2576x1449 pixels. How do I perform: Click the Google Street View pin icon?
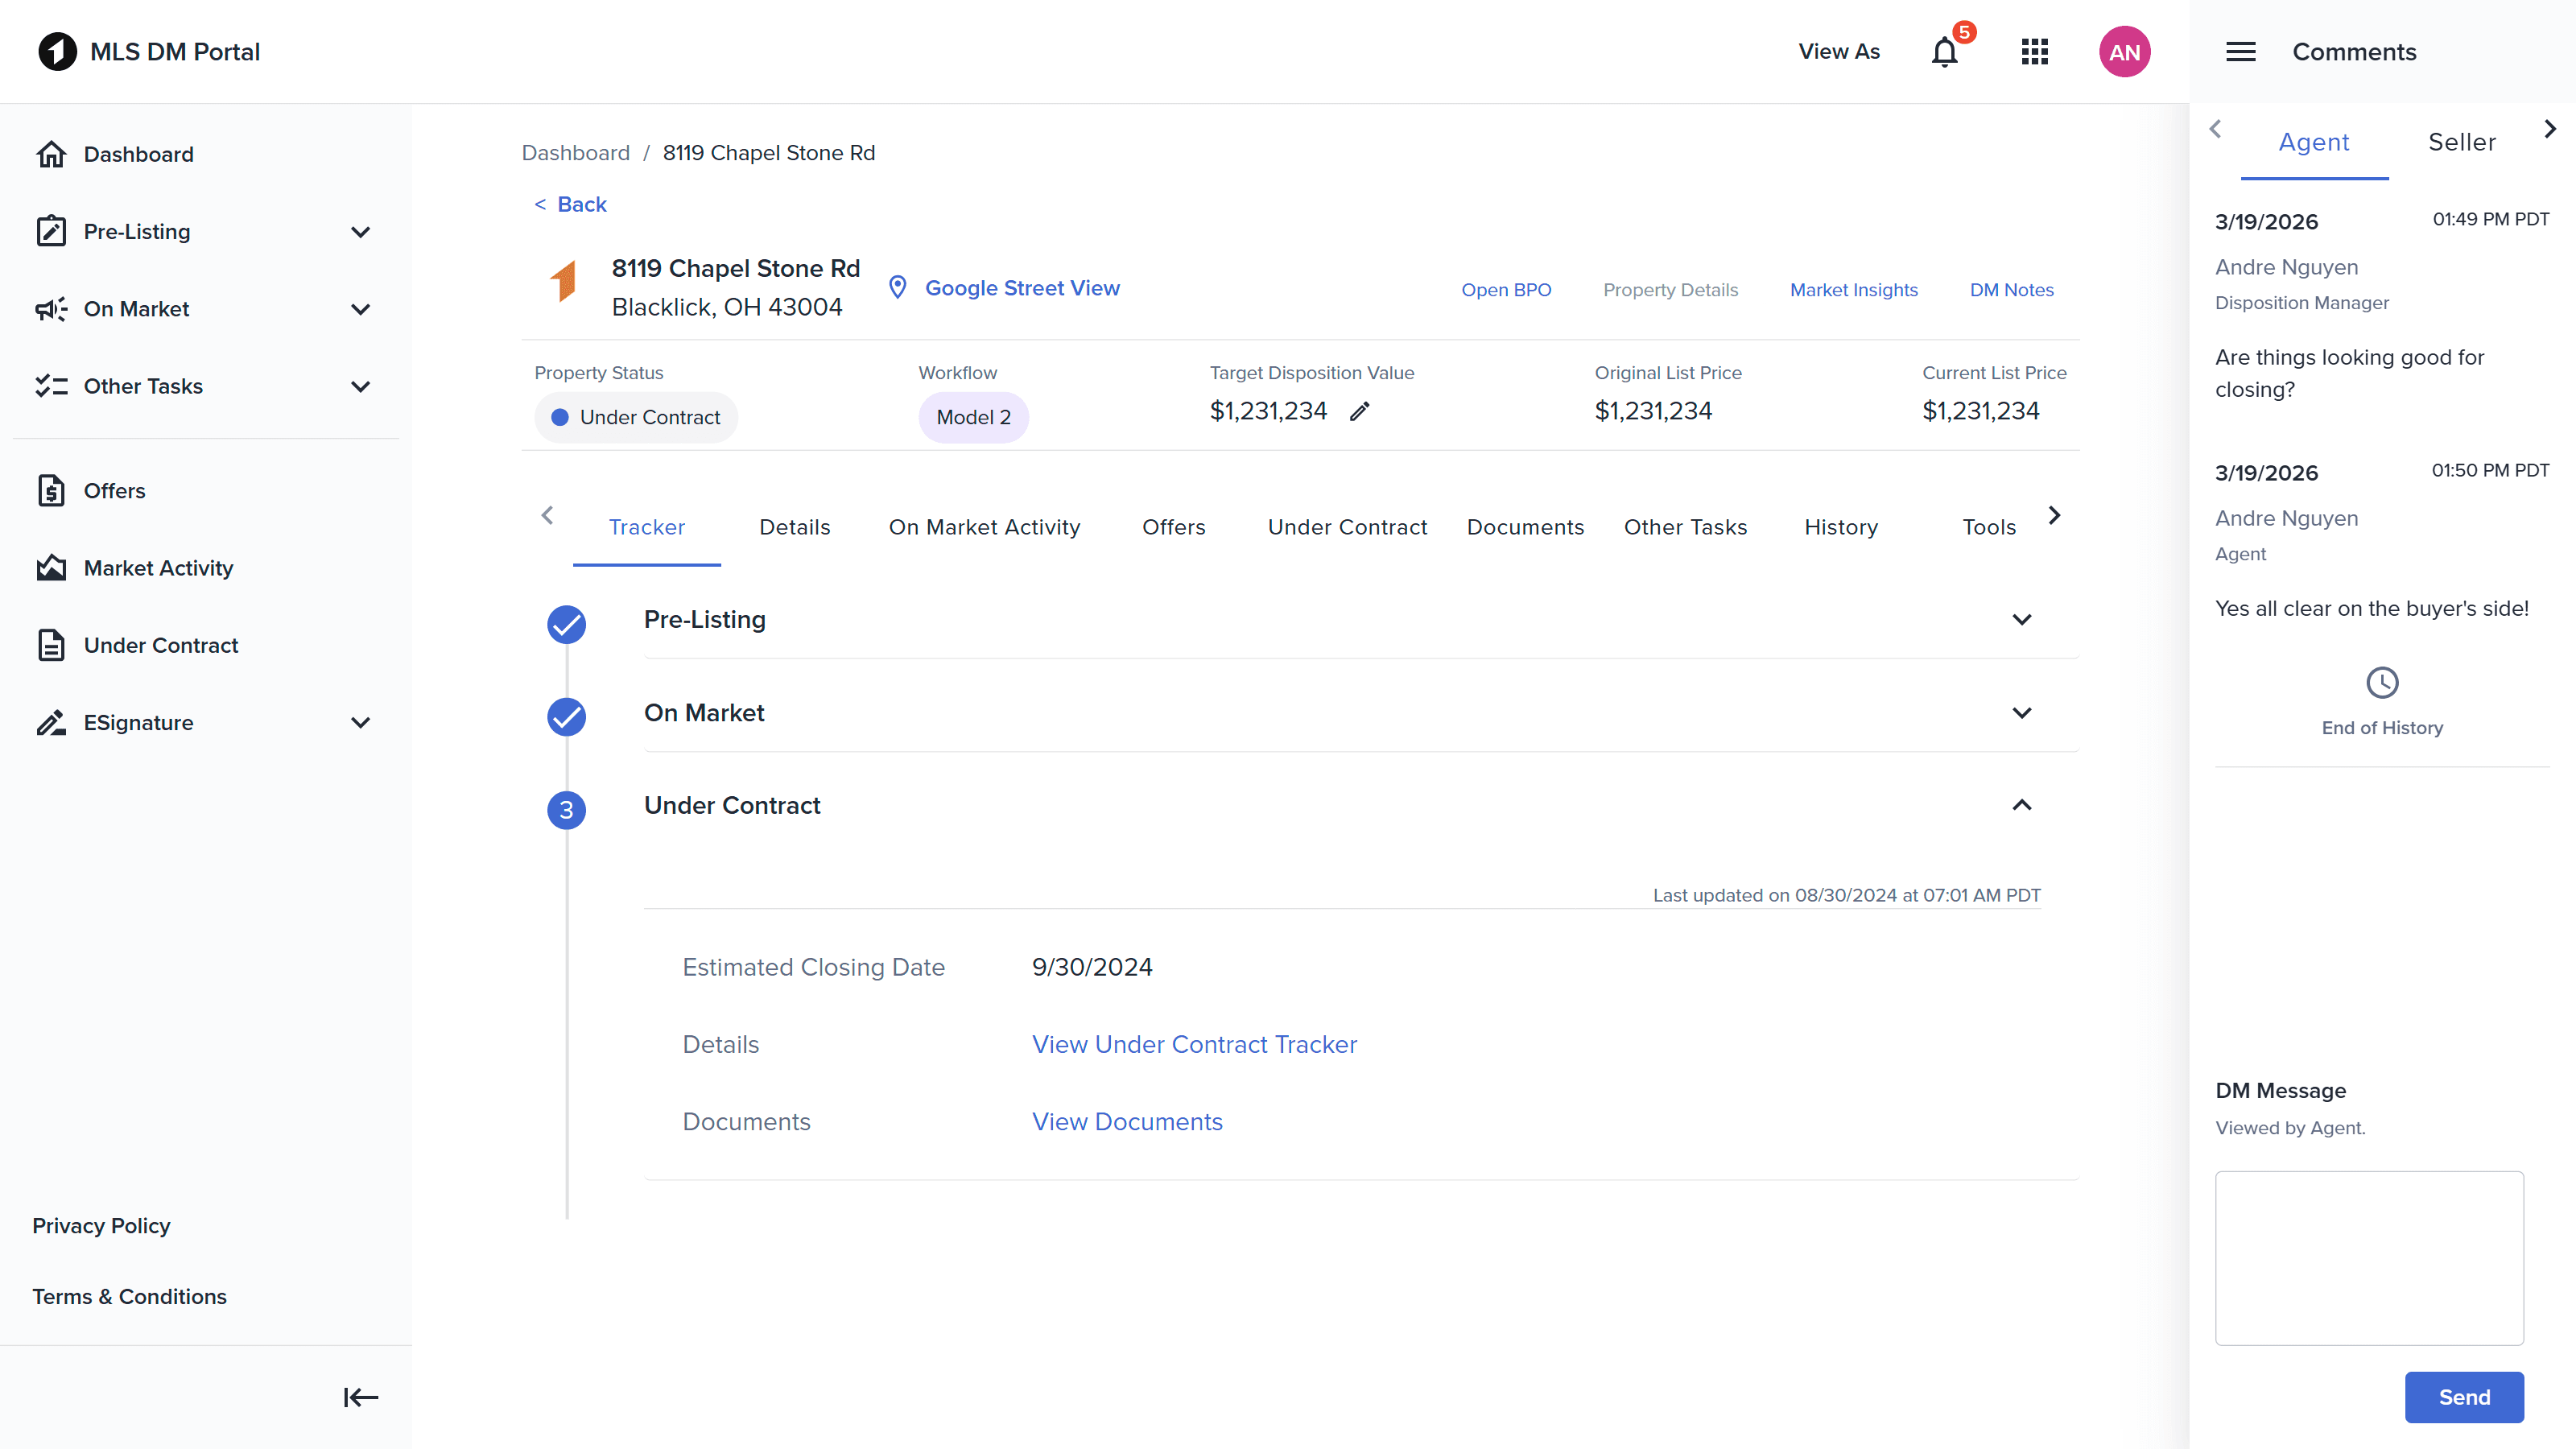pos(897,287)
